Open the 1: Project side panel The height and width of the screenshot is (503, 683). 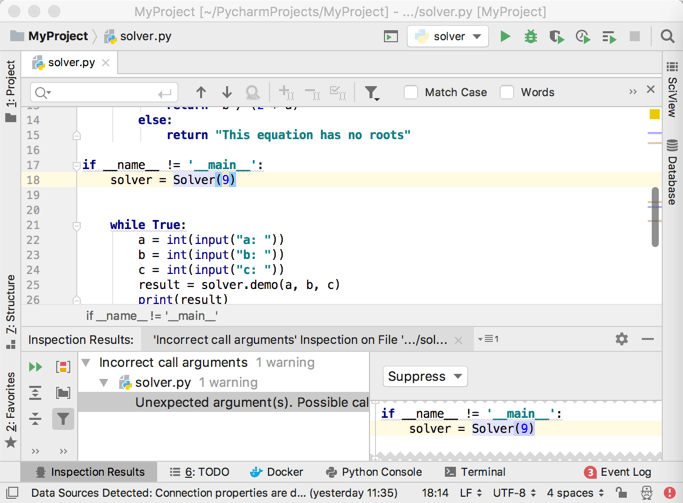click(x=11, y=91)
